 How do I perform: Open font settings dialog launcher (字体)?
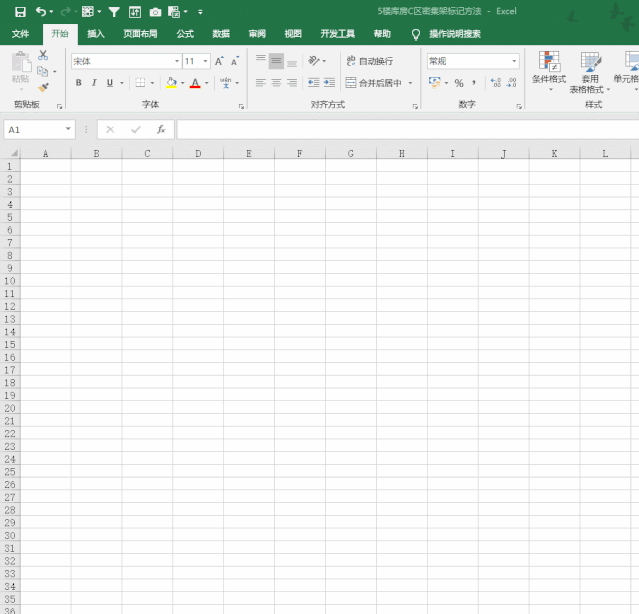pos(241,106)
